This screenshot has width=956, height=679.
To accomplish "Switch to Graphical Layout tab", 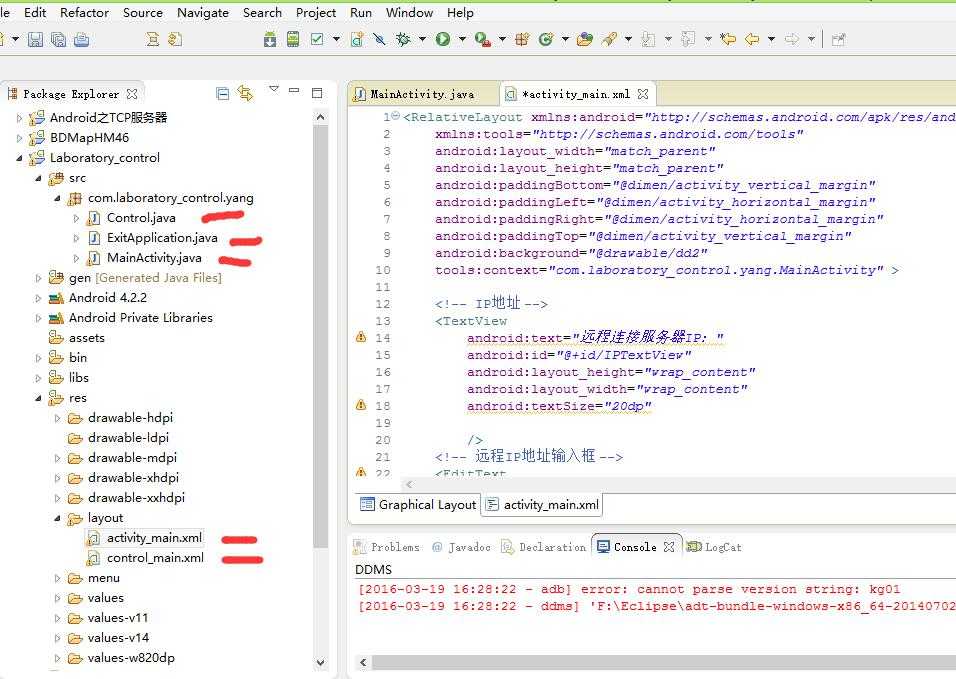I will click(418, 504).
